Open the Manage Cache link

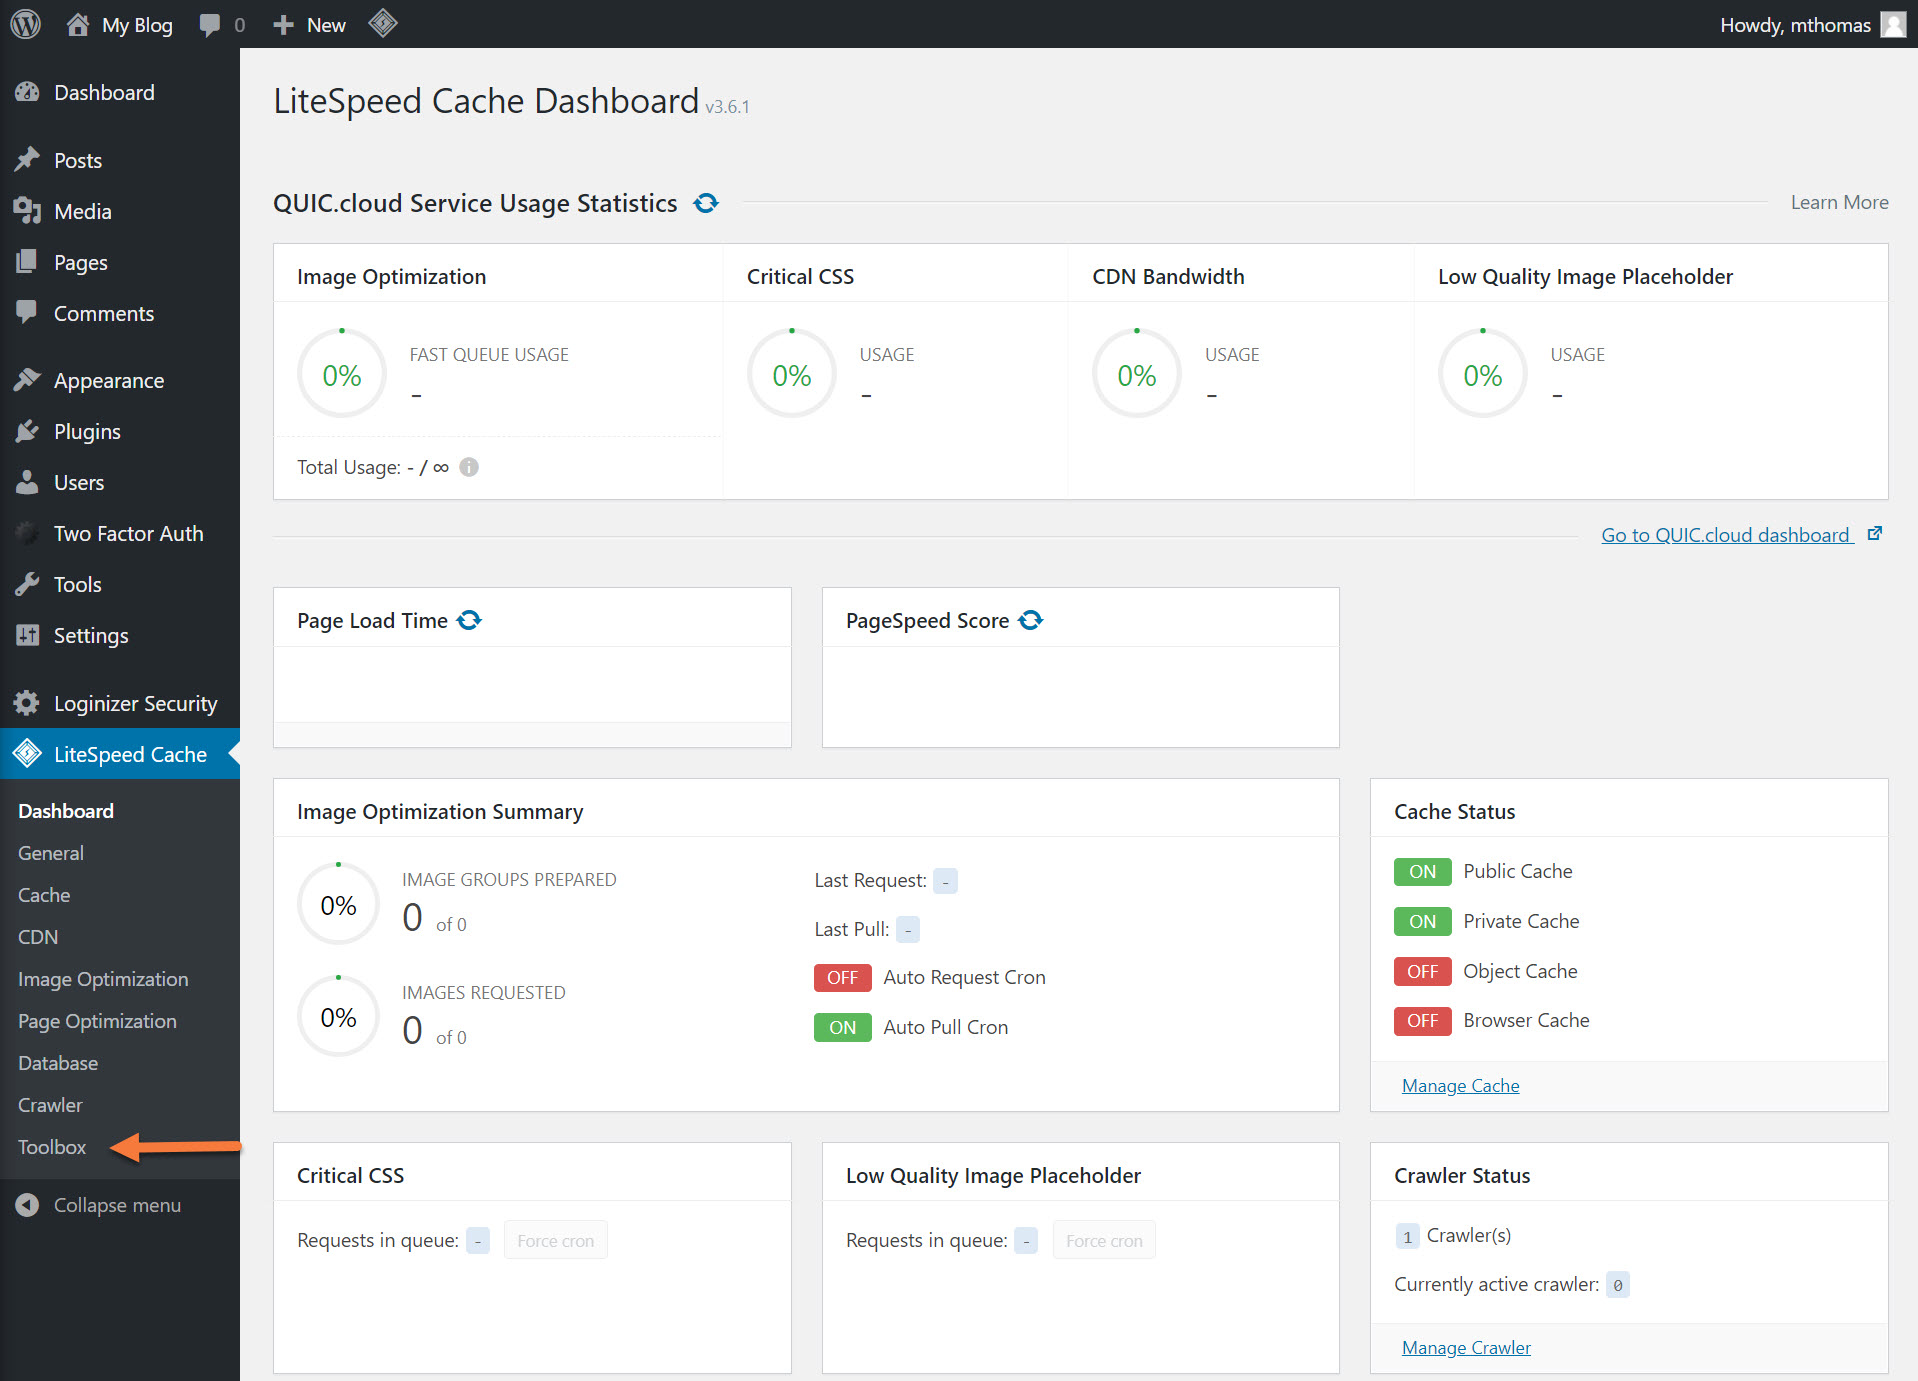[x=1460, y=1086]
